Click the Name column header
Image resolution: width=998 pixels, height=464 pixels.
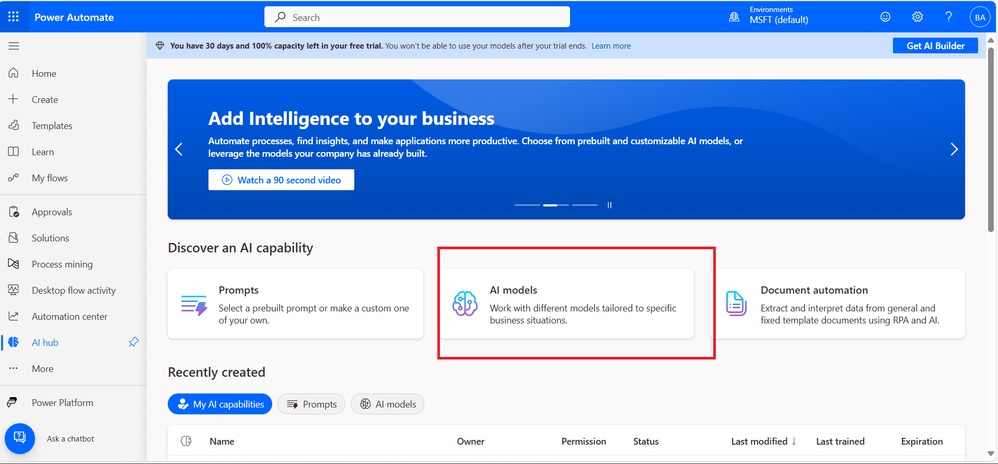(x=222, y=441)
